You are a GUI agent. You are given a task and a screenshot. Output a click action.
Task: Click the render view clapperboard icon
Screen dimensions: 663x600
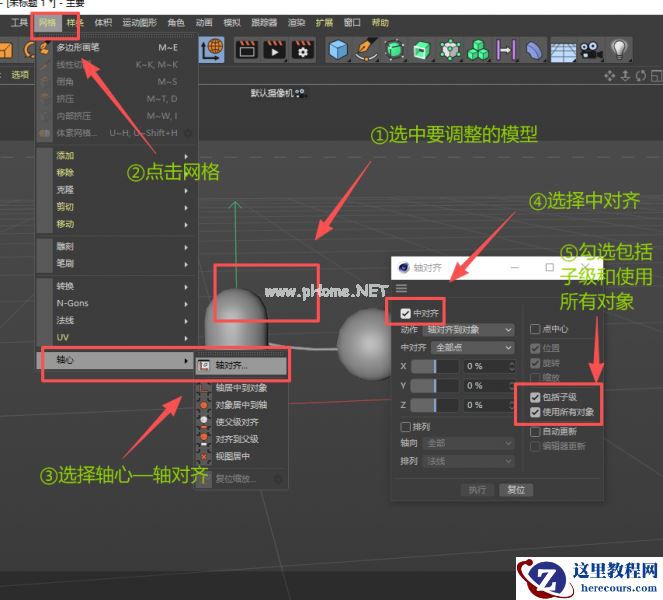click(x=247, y=50)
